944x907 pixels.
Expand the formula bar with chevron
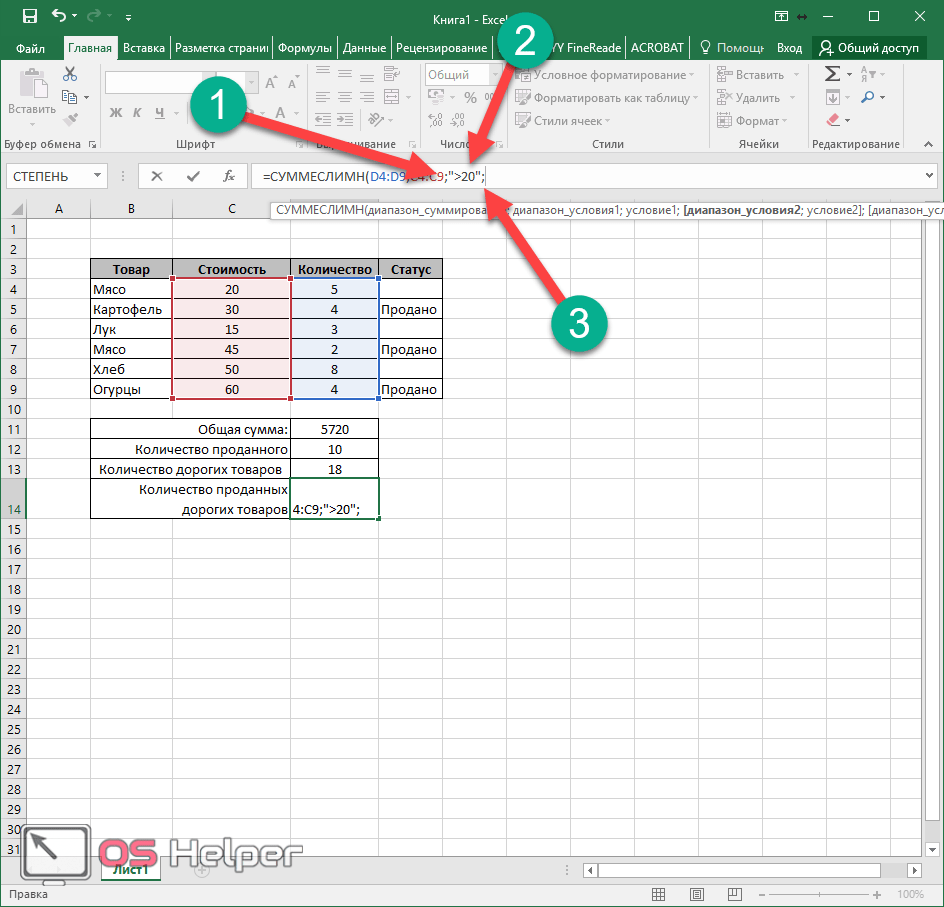tap(930, 176)
